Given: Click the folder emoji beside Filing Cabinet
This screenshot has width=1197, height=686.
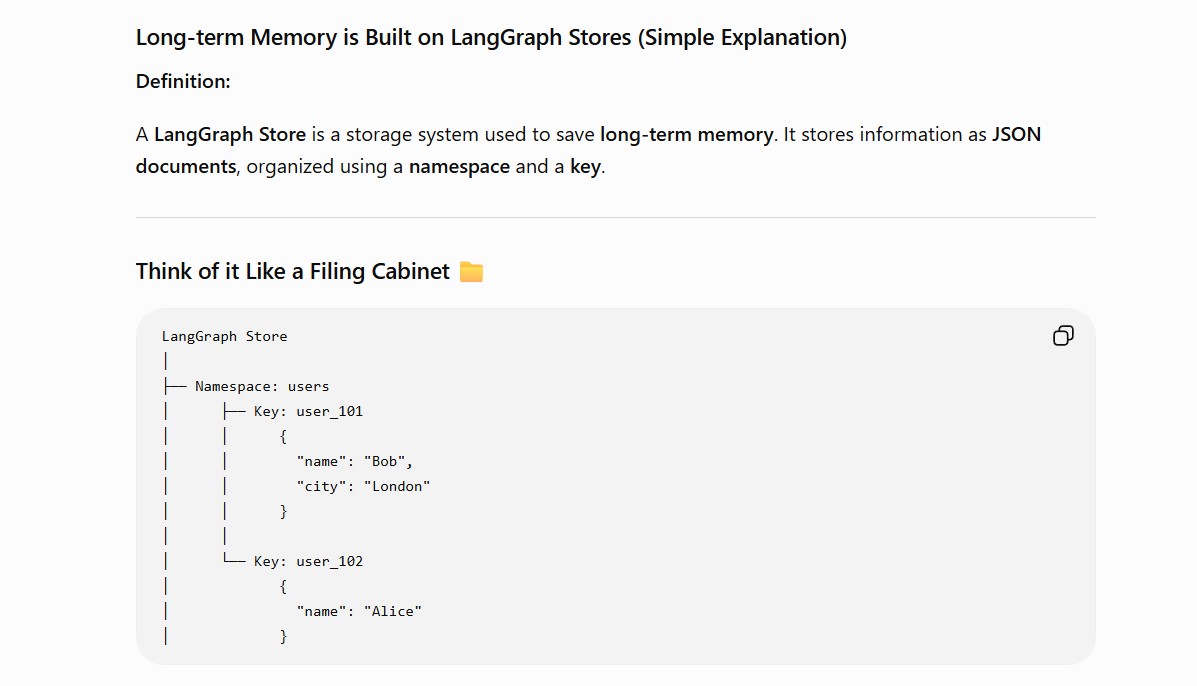Looking at the screenshot, I should [472, 272].
